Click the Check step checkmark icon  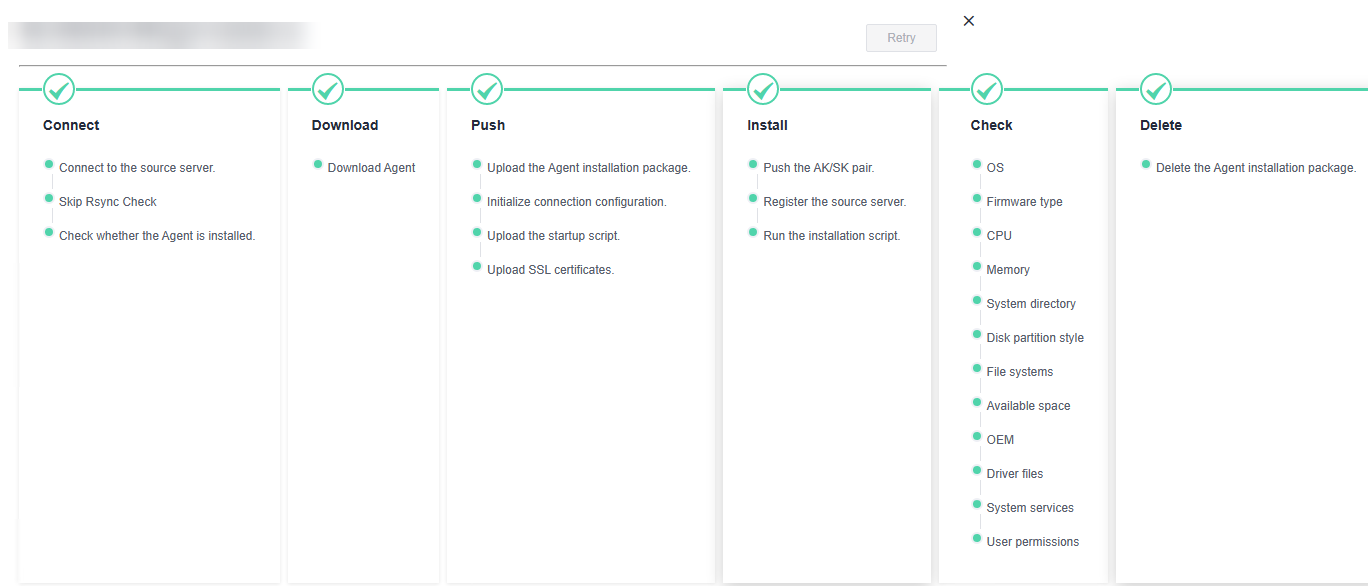(x=987, y=89)
